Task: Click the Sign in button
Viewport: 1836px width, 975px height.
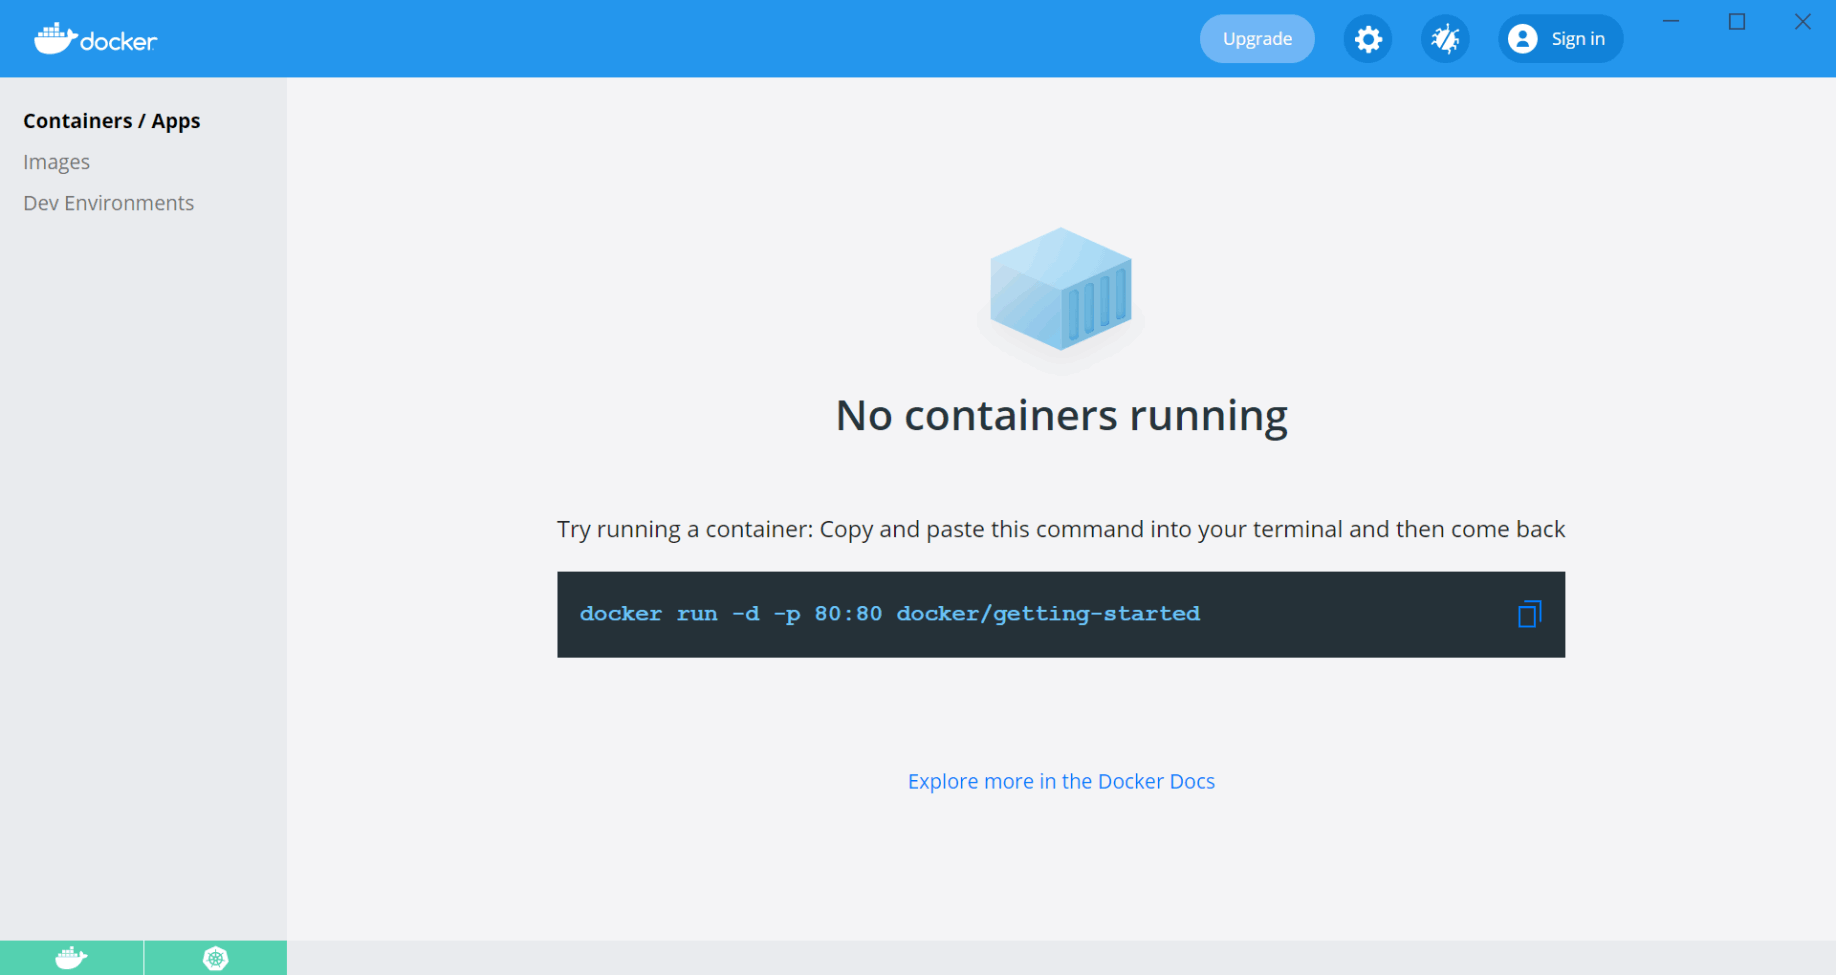Action: click(x=1560, y=39)
